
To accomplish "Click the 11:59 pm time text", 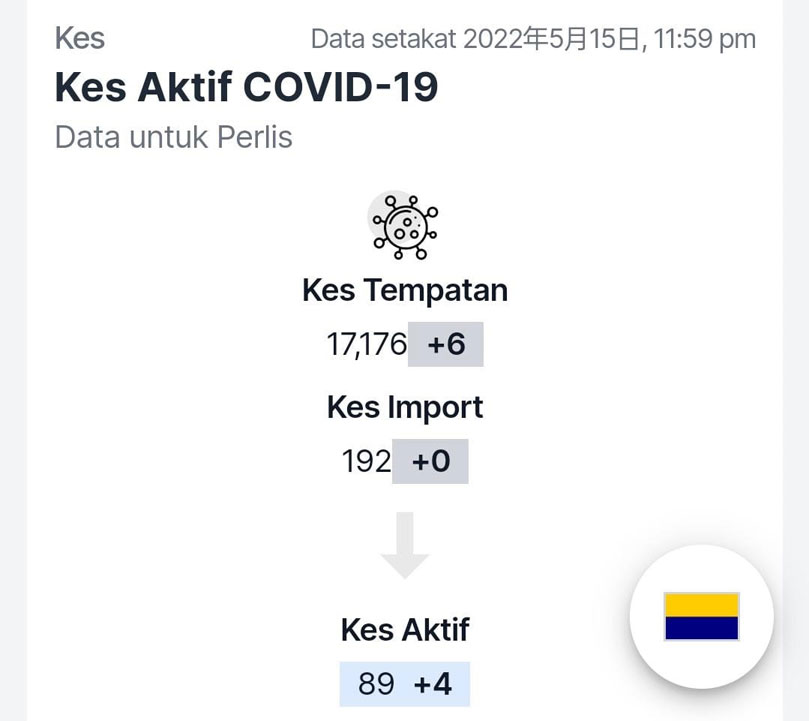I will [x=704, y=39].
